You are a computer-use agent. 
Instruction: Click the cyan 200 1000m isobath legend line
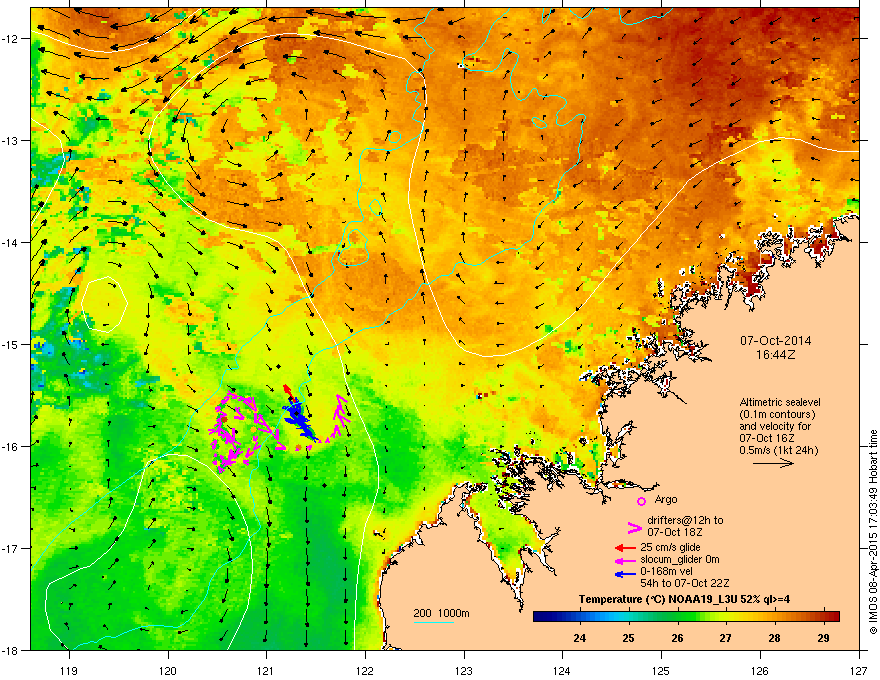[x=434, y=622]
